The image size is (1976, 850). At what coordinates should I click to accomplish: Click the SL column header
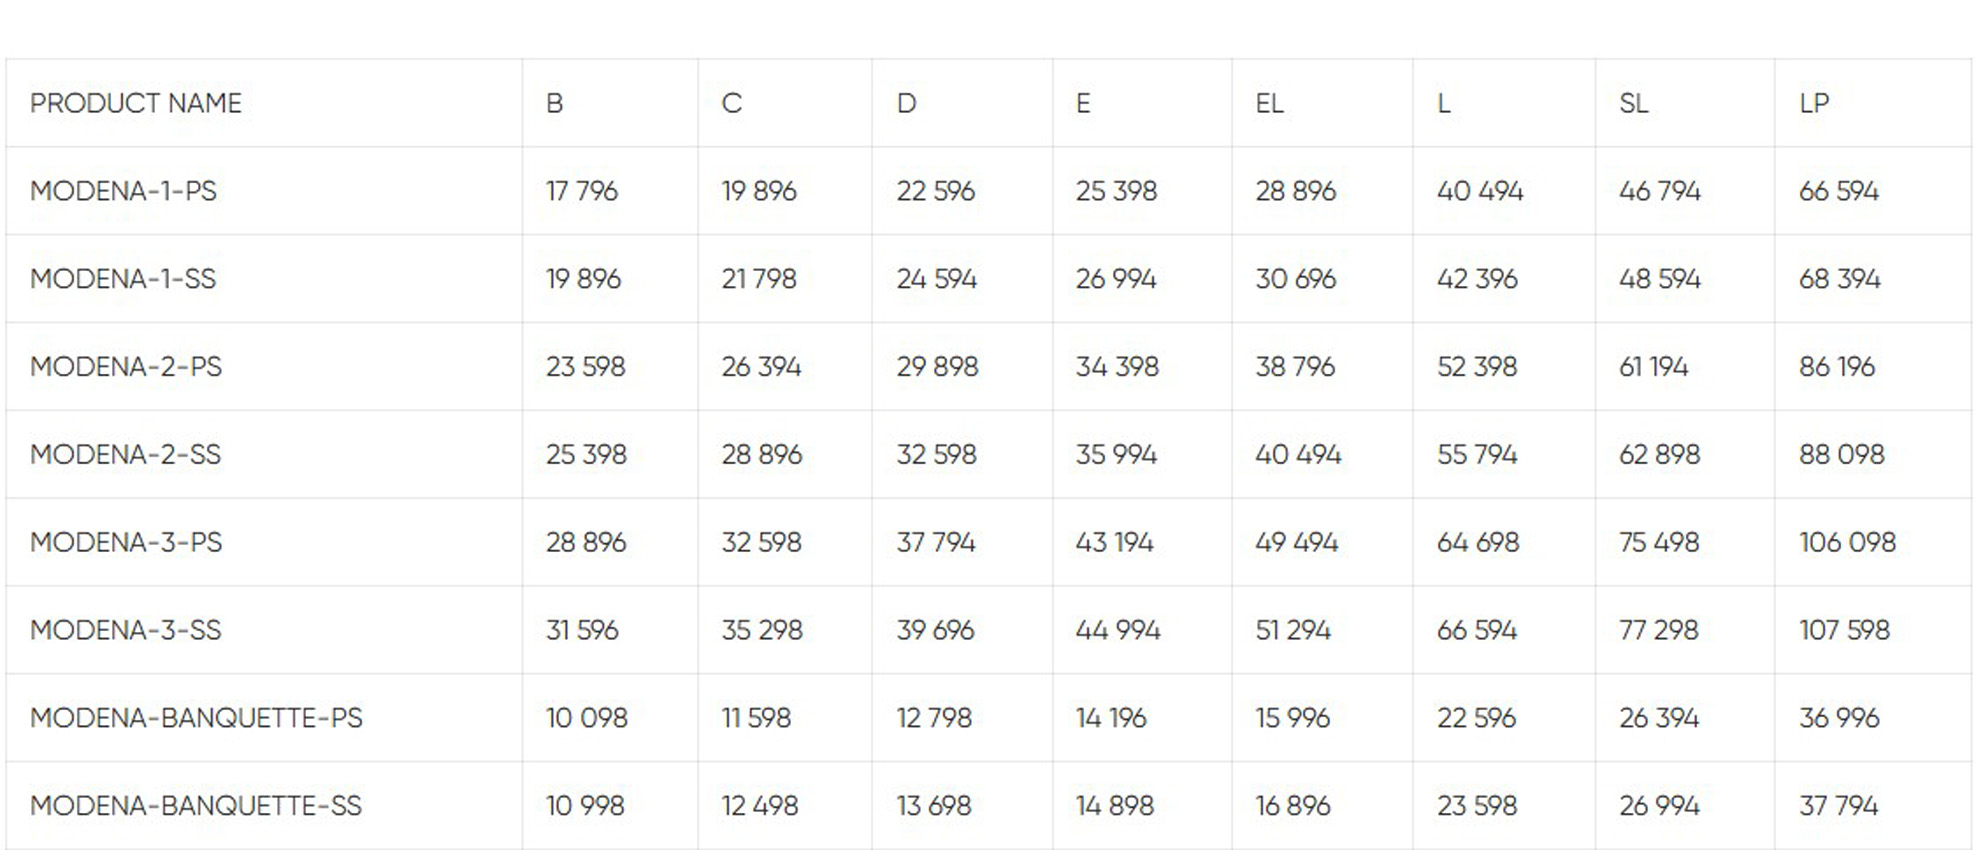click(1633, 104)
